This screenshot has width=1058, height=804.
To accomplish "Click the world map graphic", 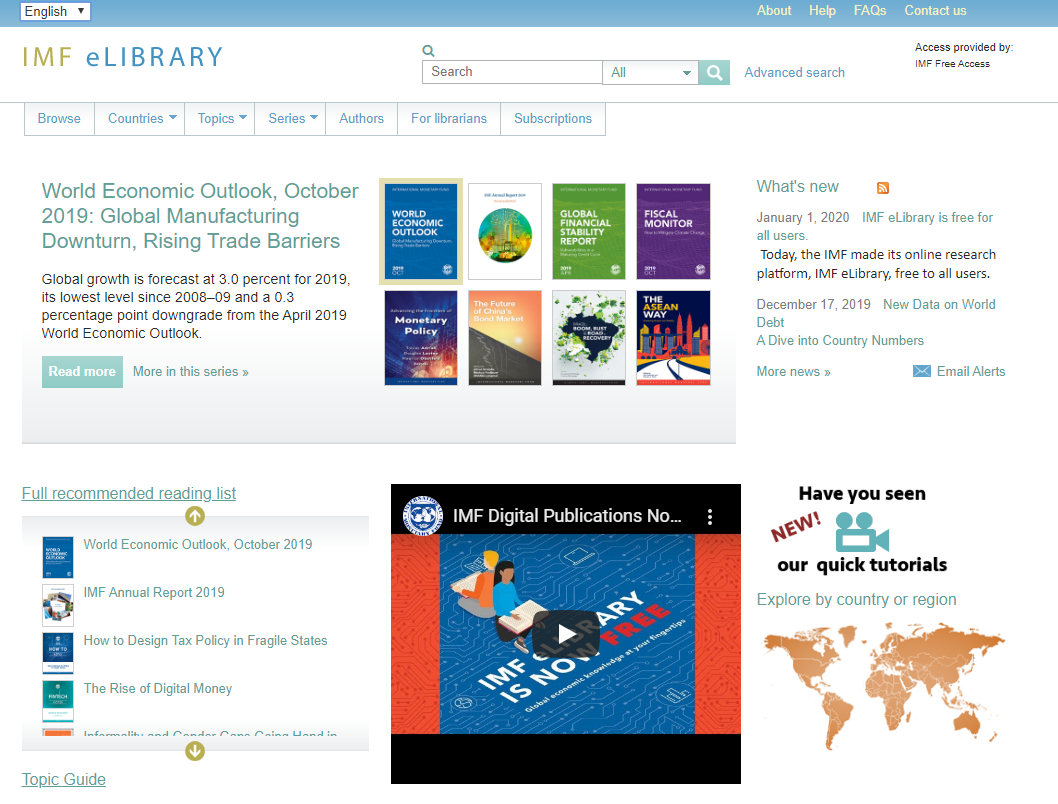I will coord(884,686).
